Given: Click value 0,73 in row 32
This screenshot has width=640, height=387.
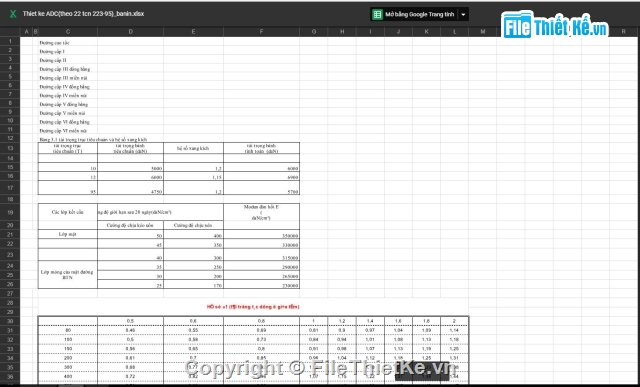Looking at the screenshot, I should pyautogui.click(x=262, y=339).
